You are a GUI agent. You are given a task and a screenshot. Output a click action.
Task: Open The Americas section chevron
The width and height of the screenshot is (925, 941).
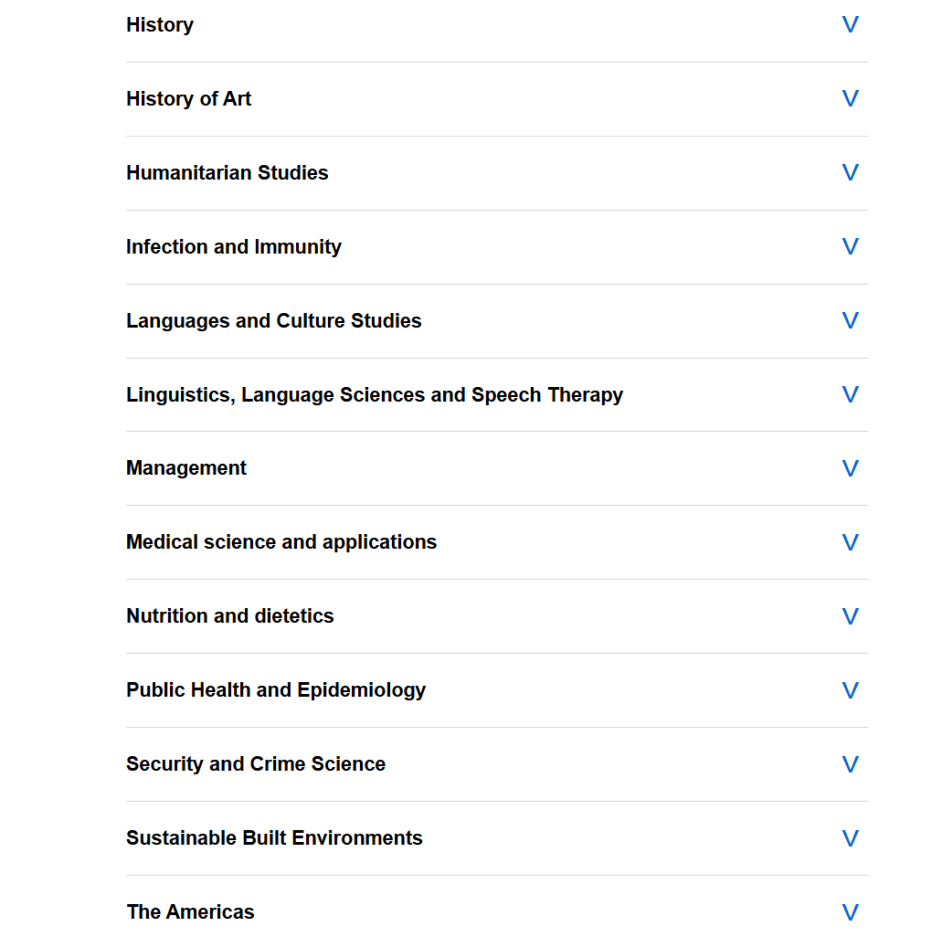click(850, 912)
